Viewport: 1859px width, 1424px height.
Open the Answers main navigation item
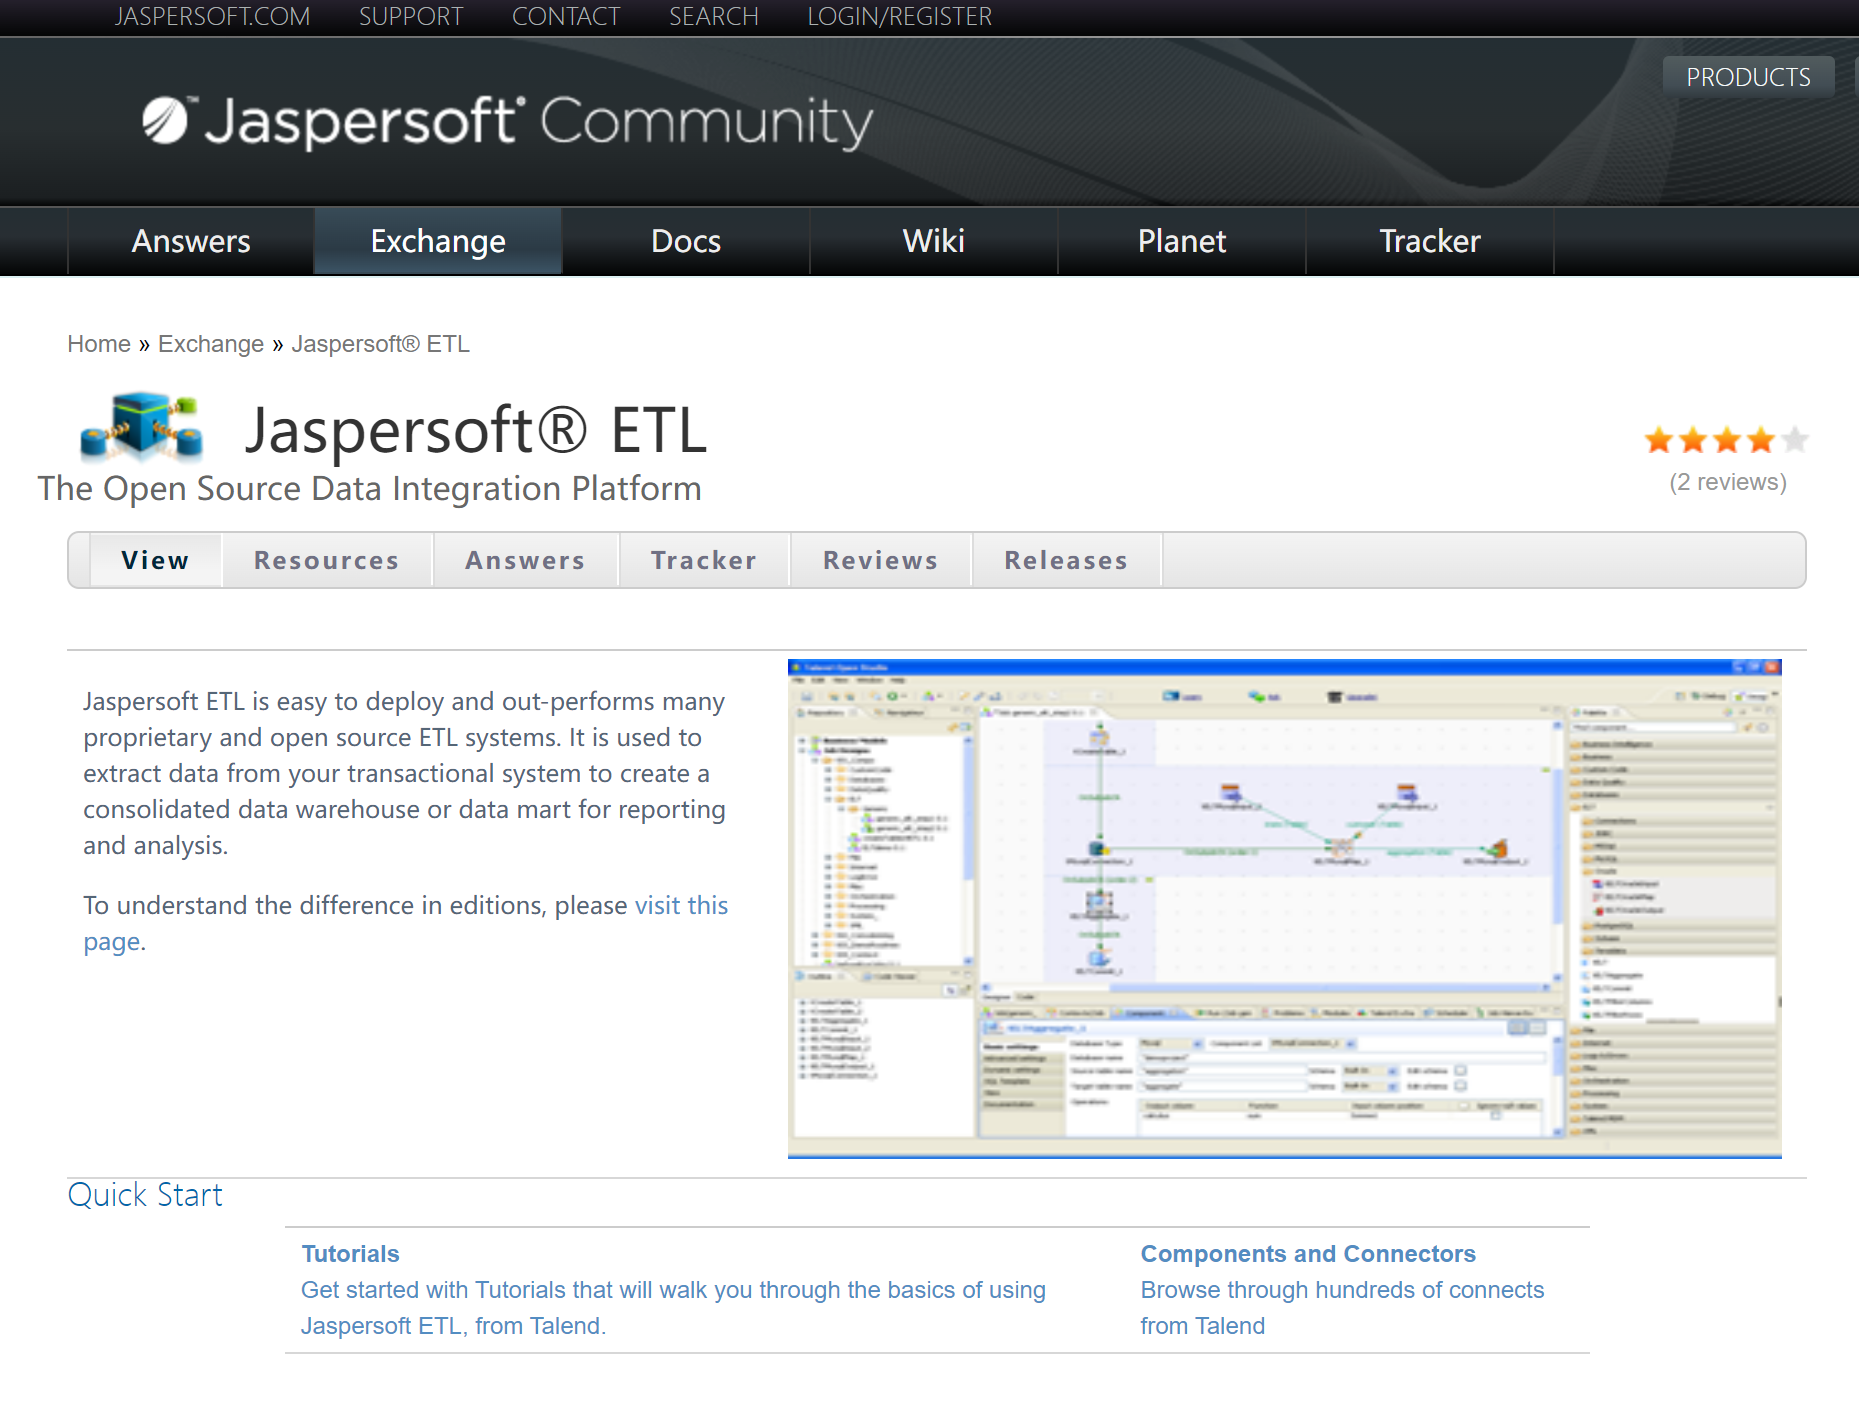pos(191,241)
